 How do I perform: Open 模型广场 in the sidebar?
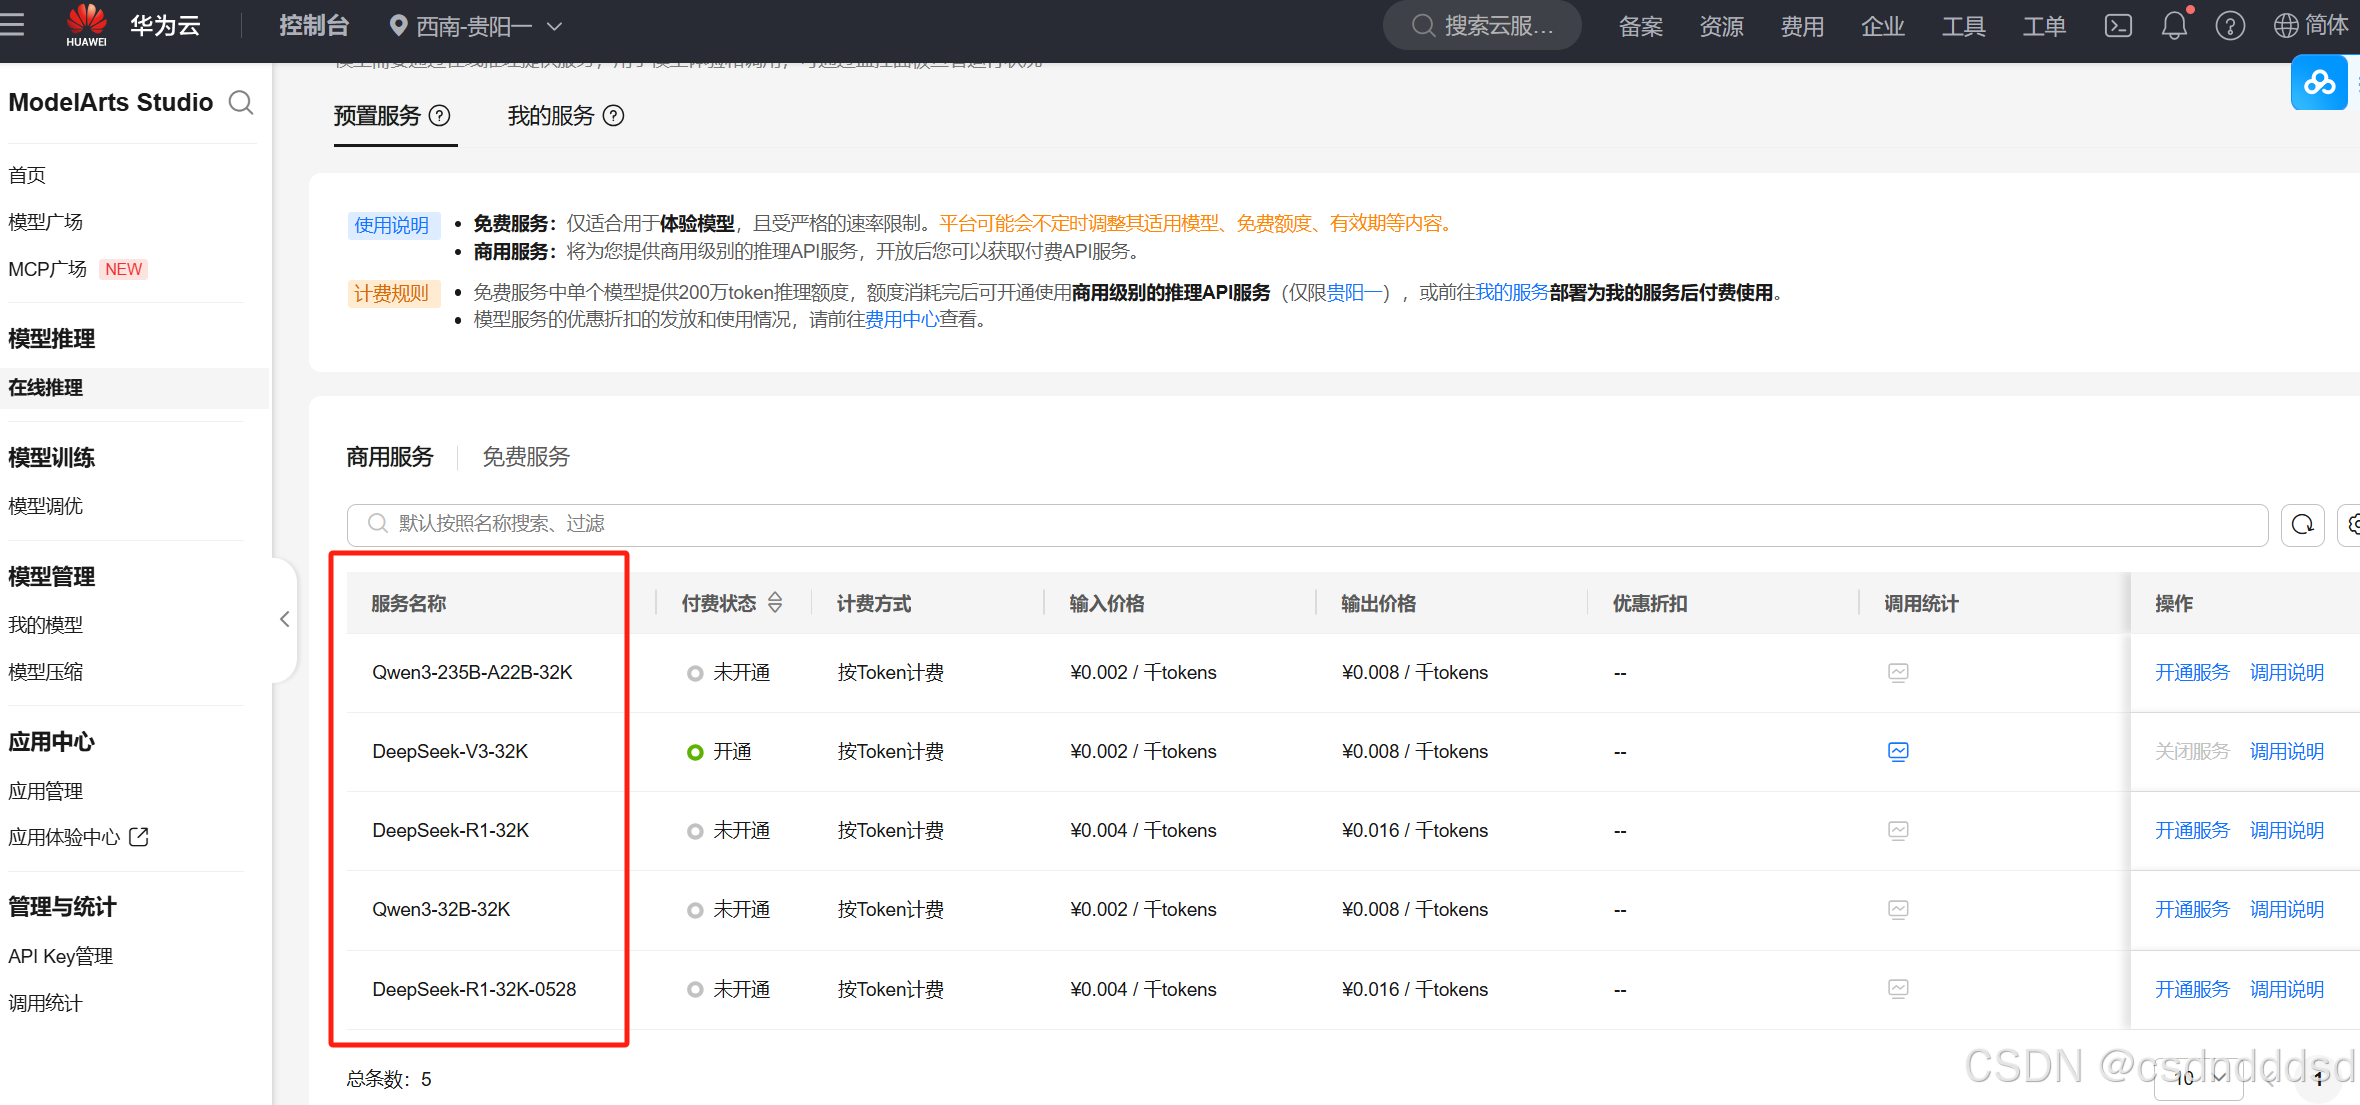pyautogui.click(x=46, y=222)
